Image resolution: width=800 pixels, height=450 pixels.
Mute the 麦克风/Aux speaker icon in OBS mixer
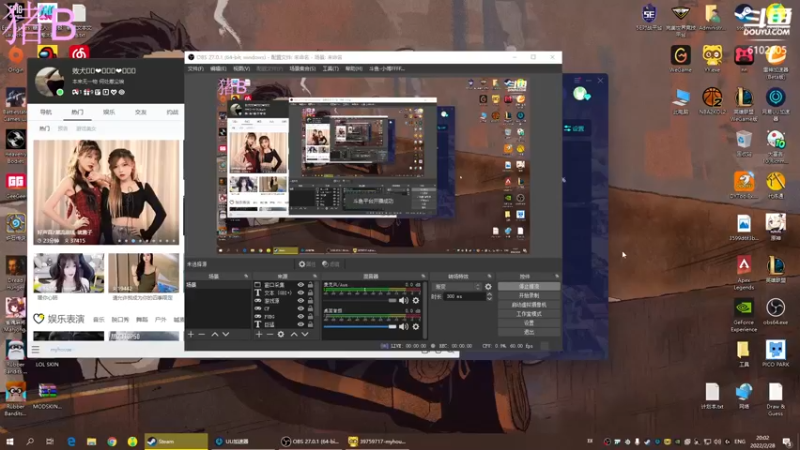pyautogui.click(x=404, y=301)
